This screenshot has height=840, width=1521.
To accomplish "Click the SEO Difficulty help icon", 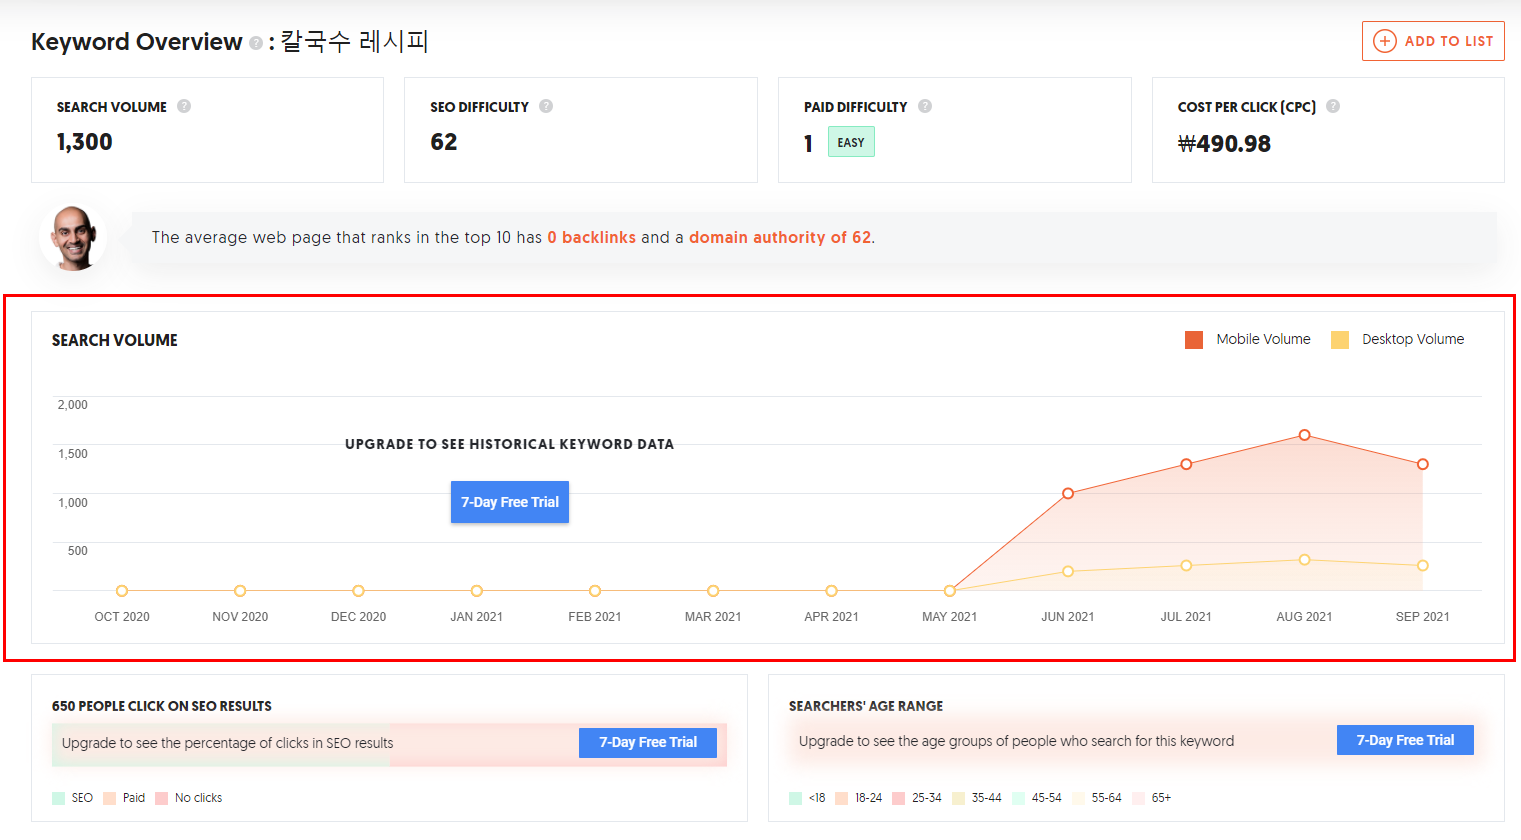I will 546,106.
